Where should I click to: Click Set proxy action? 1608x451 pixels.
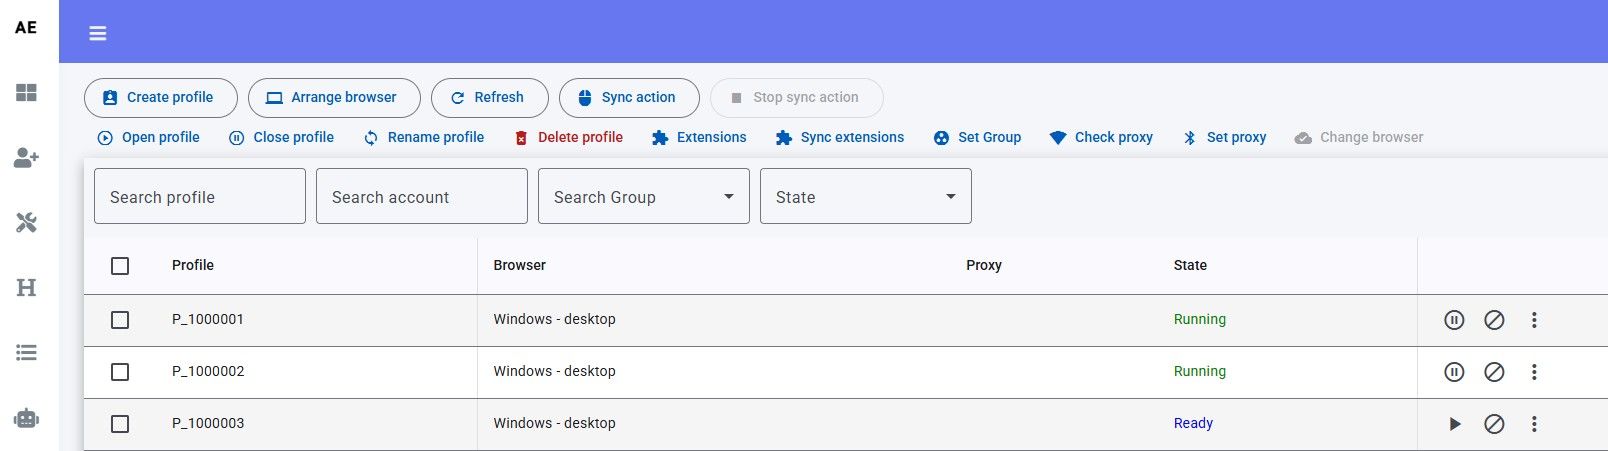click(x=1224, y=138)
